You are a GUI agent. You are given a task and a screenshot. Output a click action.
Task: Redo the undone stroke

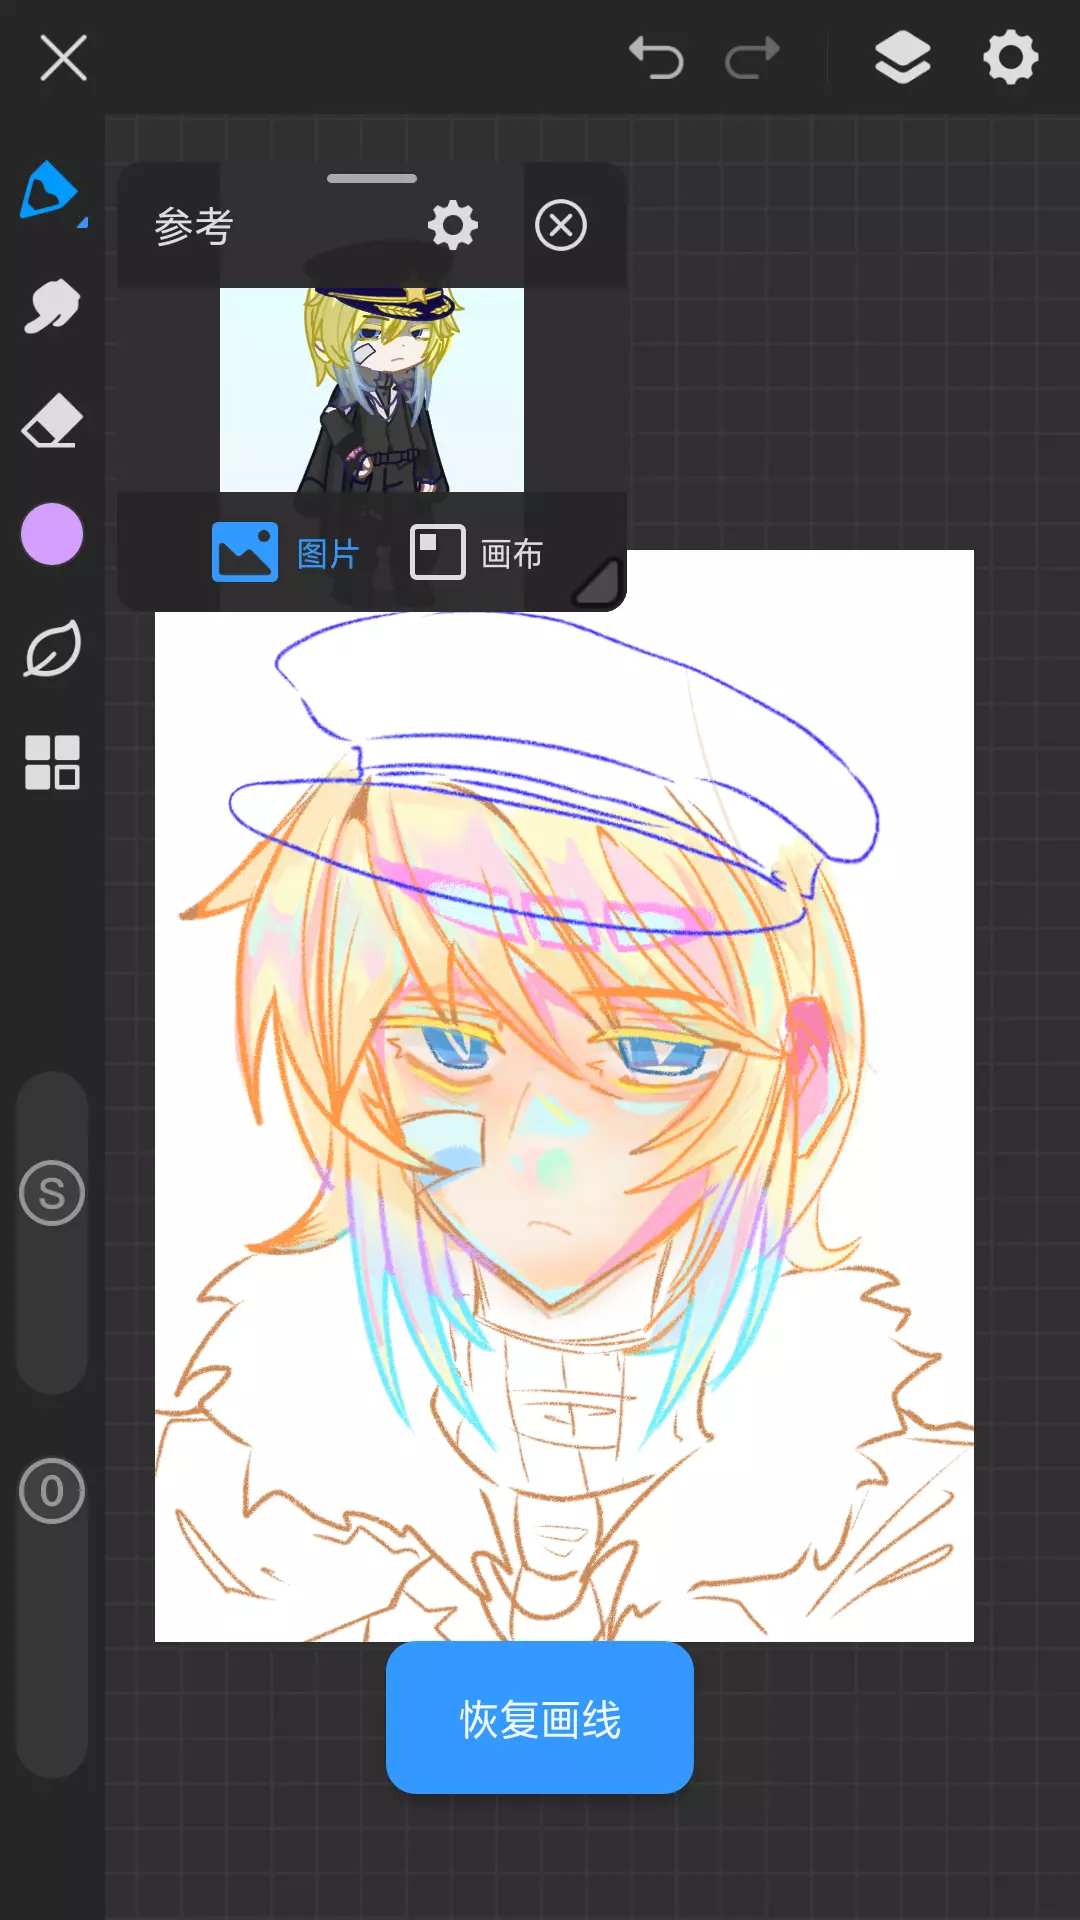coord(752,58)
